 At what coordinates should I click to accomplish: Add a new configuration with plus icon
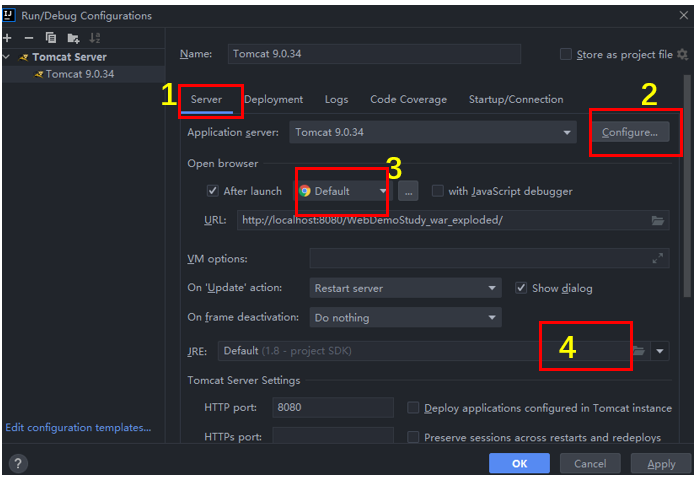[x=7, y=38]
